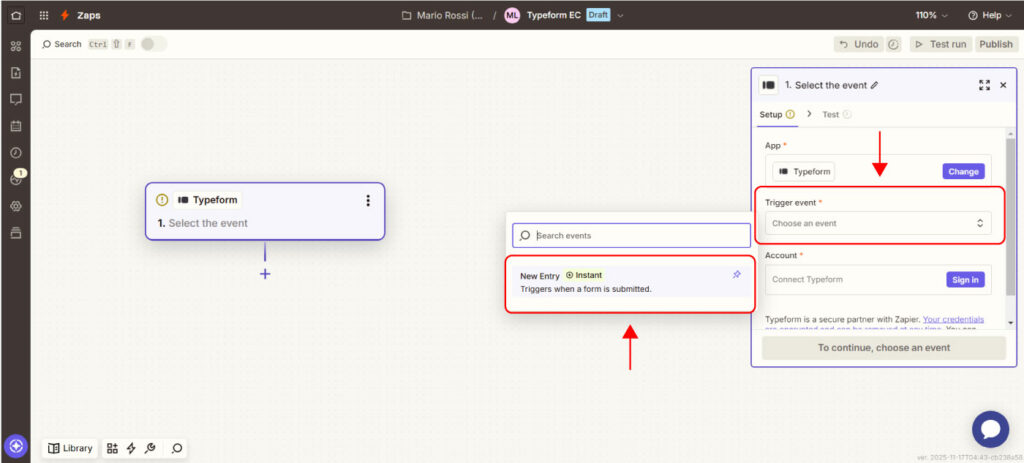Click the Change app button
The width and height of the screenshot is (1024, 463).
[x=963, y=171]
